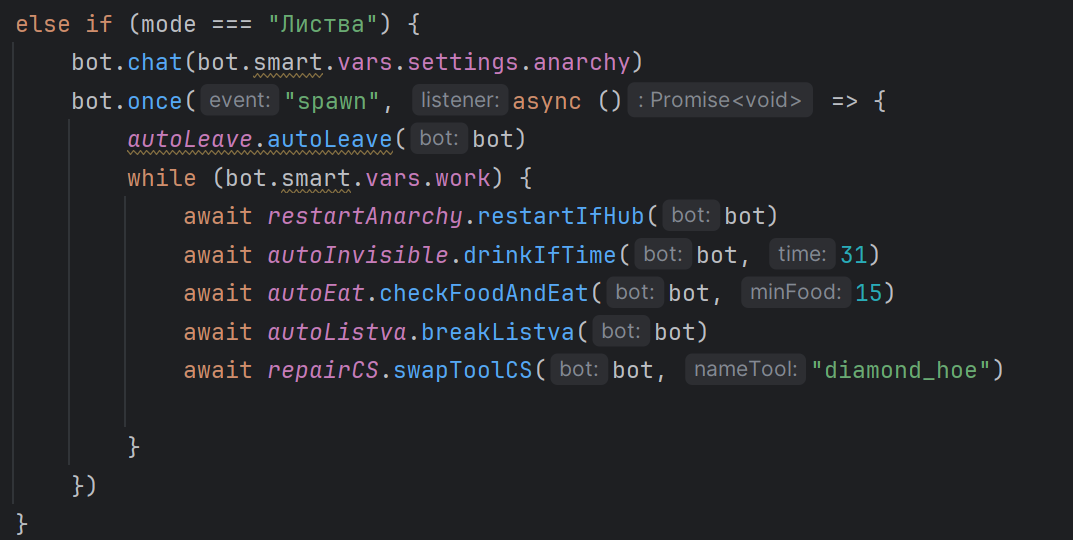Click the "event:" inlay hint

coord(240,100)
